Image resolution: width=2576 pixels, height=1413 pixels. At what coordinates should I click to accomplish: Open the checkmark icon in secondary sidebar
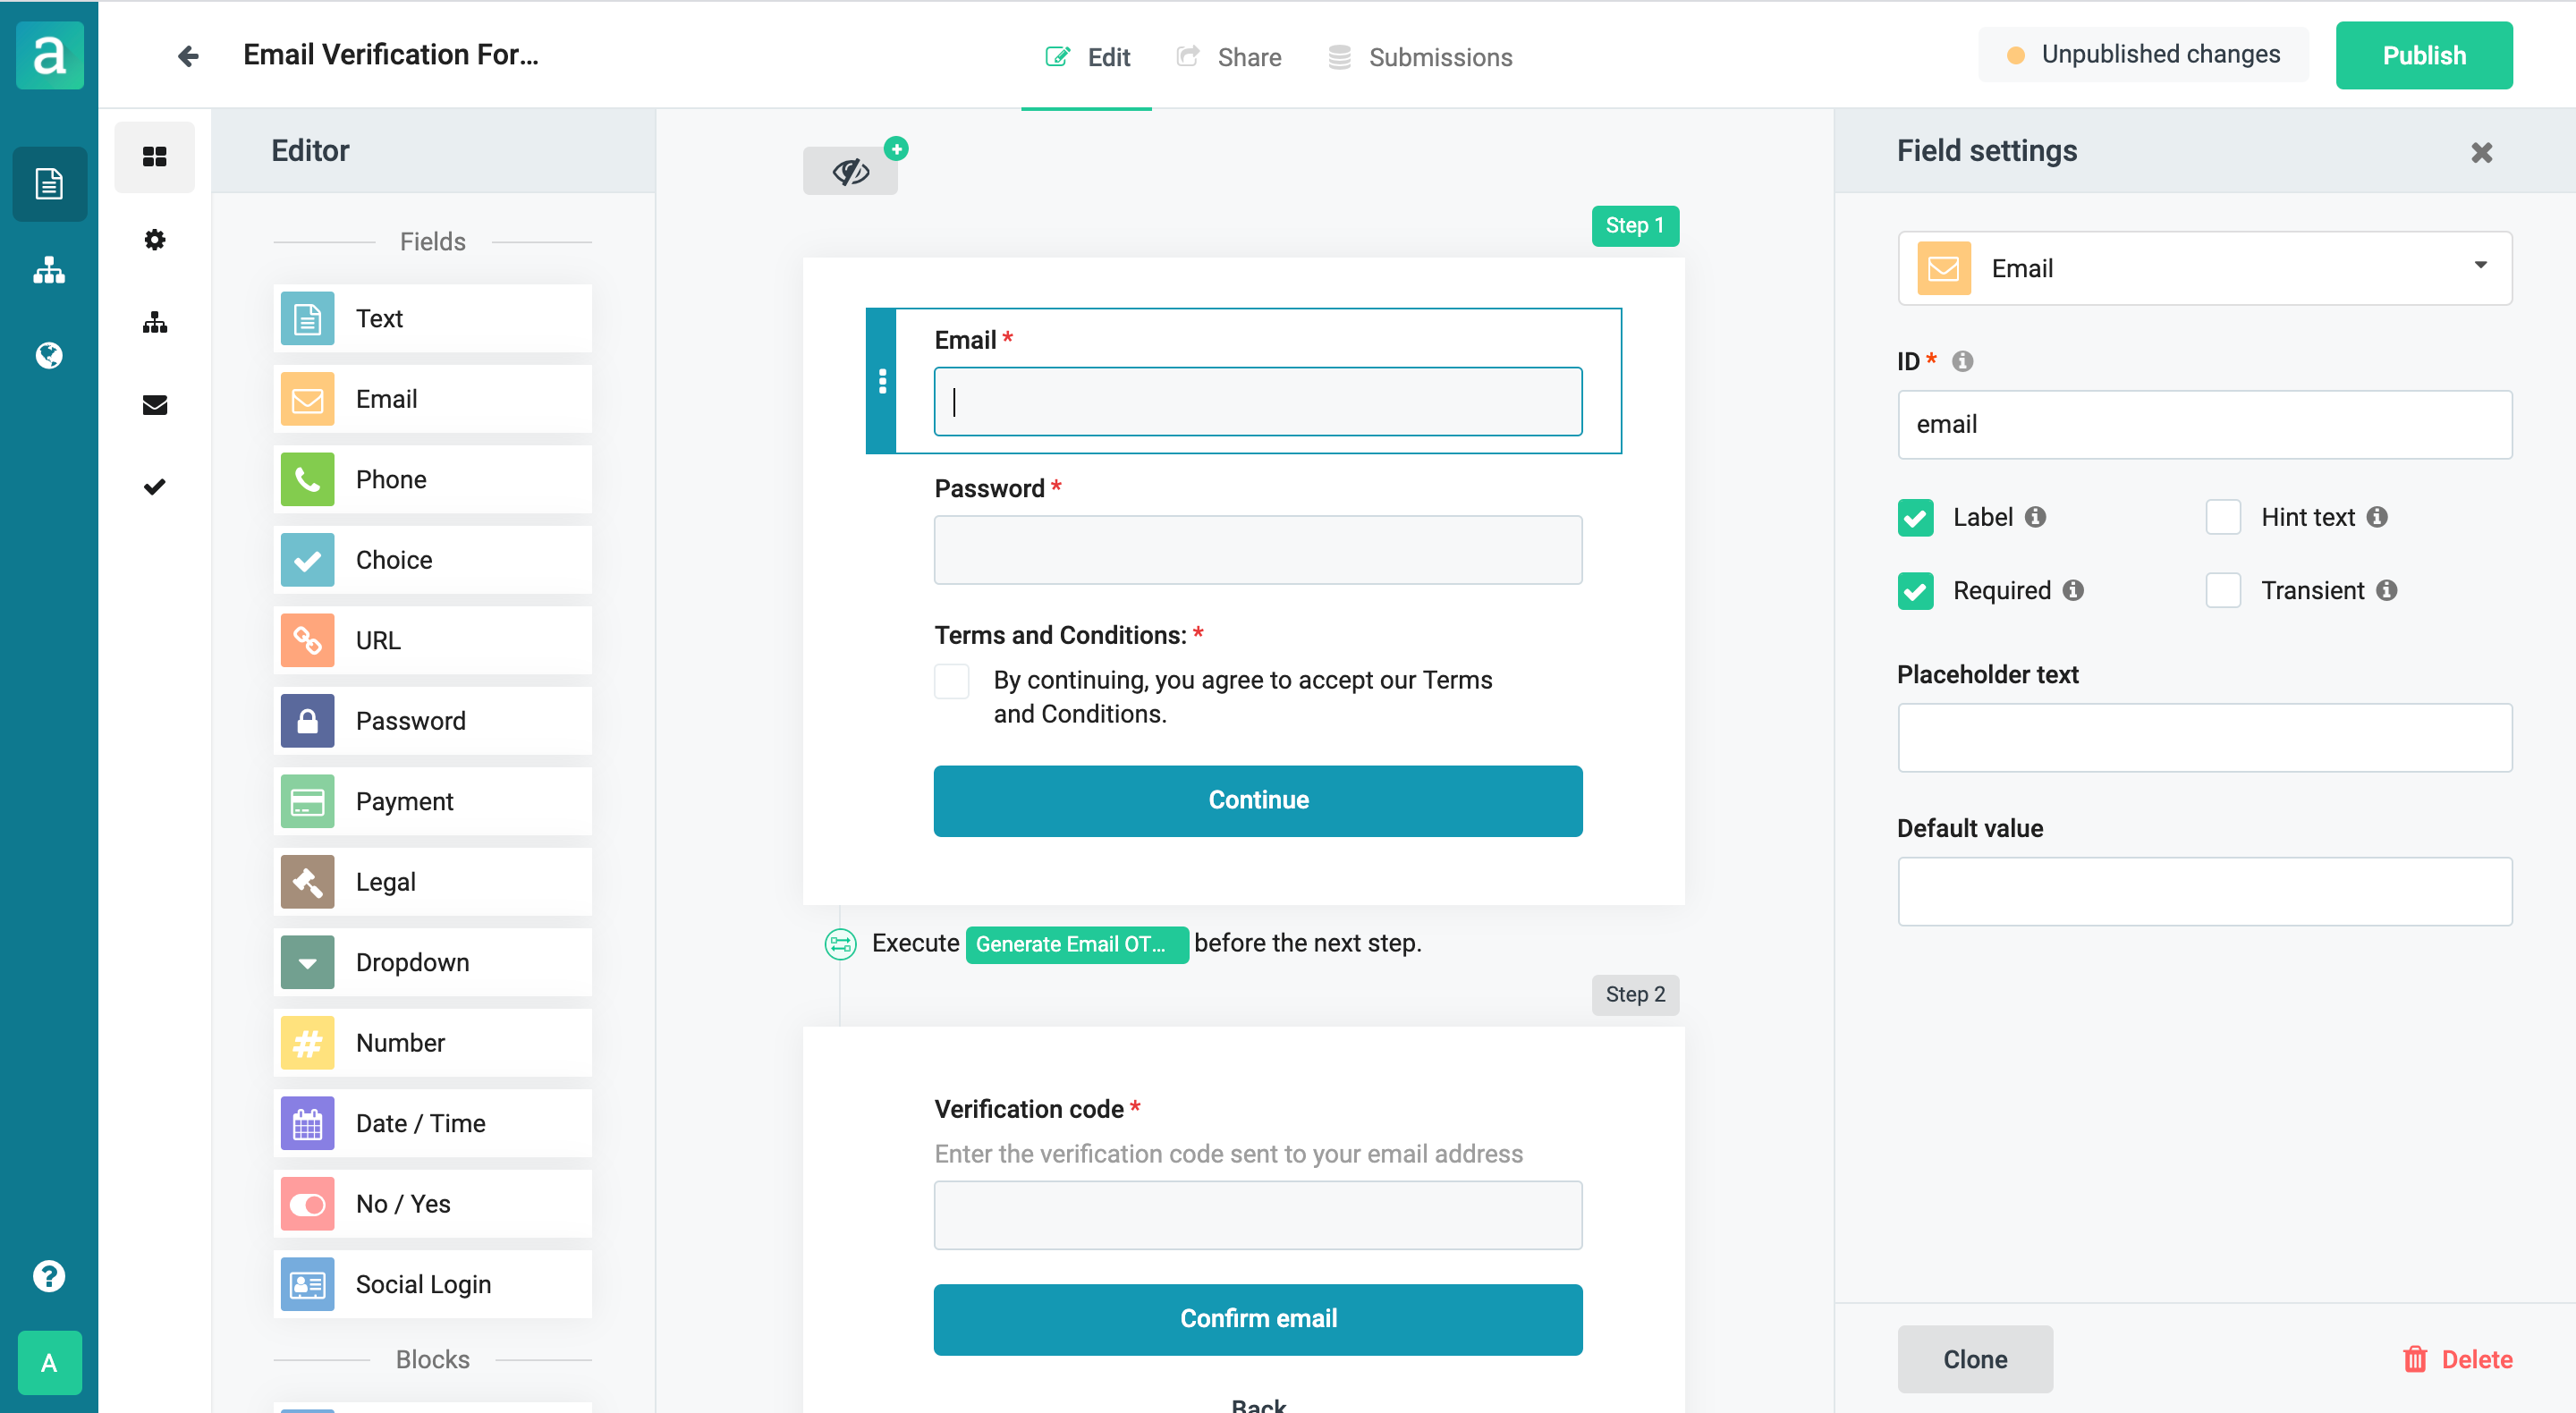click(x=155, y=487)
